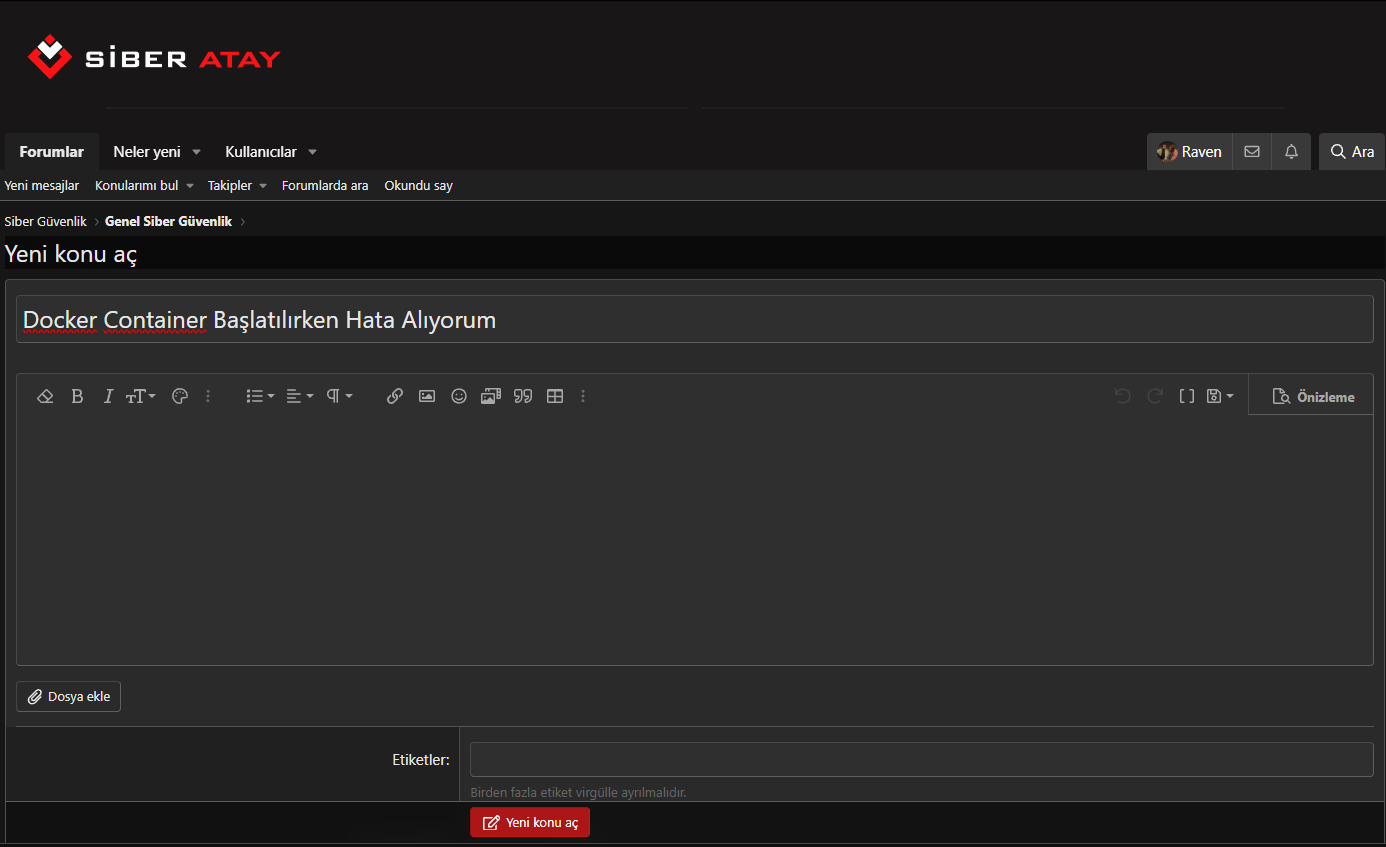The image size is (1386, 847).
Task: Open the font size dropdown
Action: [140, 396]
